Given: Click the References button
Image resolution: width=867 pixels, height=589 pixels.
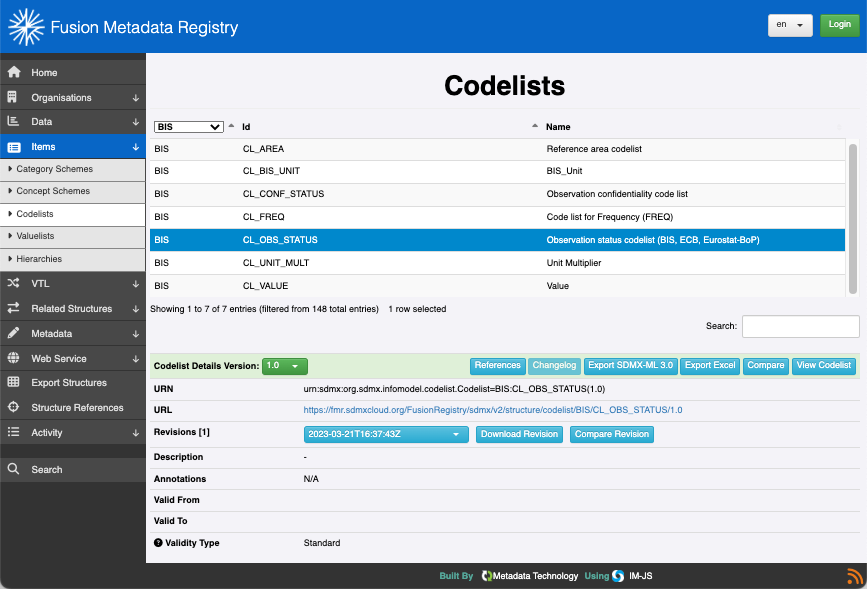Looking at the screenshot, I should tap(497, 366).
